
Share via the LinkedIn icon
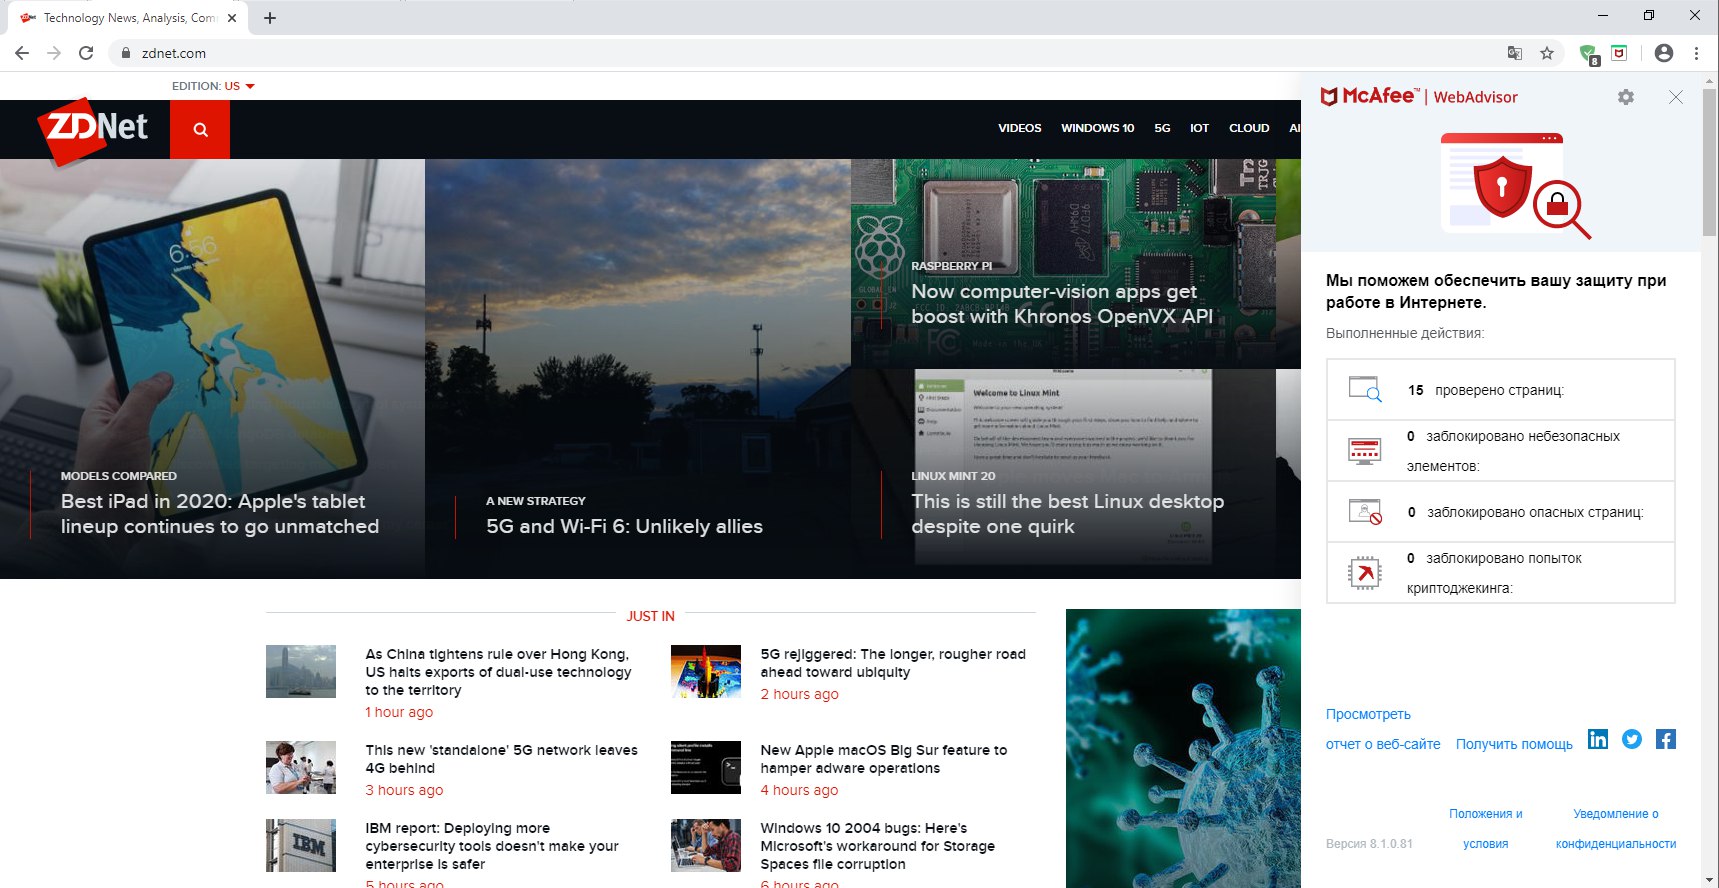[1598, 739]
